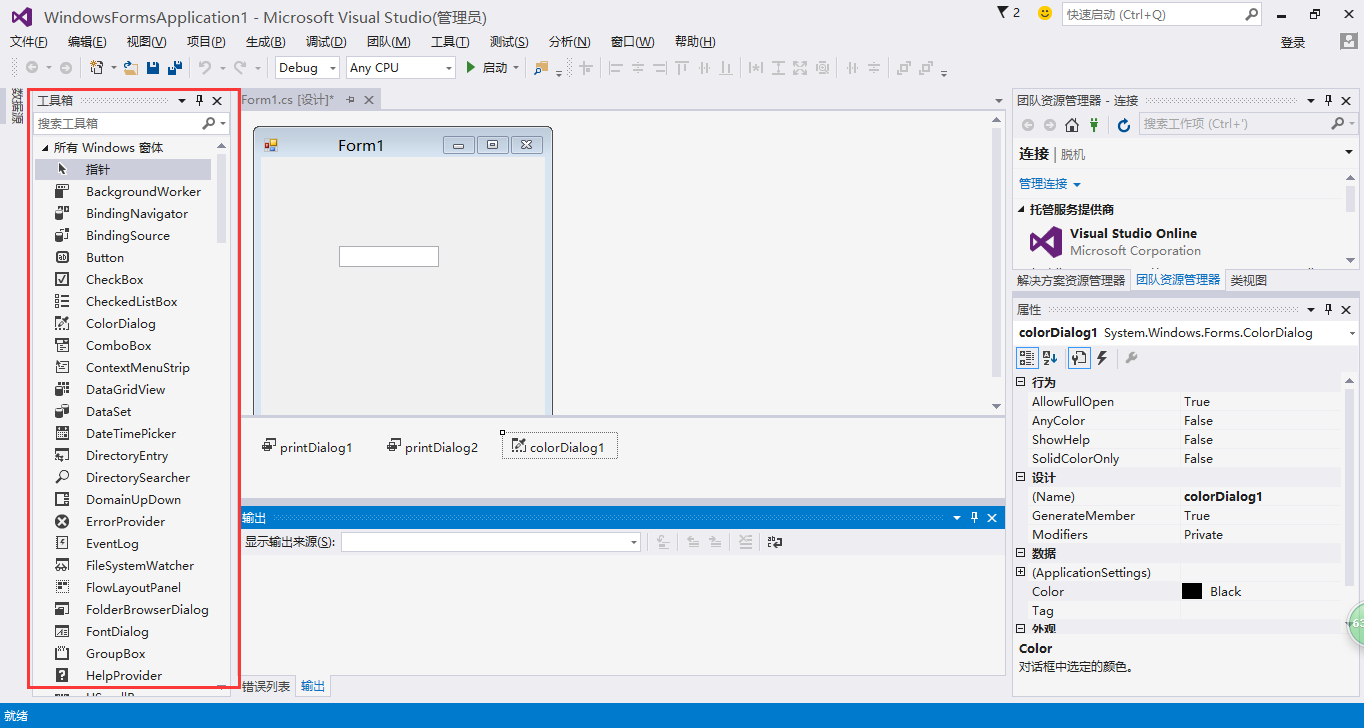Image resolution: width=1364 pixels, height=728 pixels.
Task: Open the 文件(F) menu
Action: [29, 41]
